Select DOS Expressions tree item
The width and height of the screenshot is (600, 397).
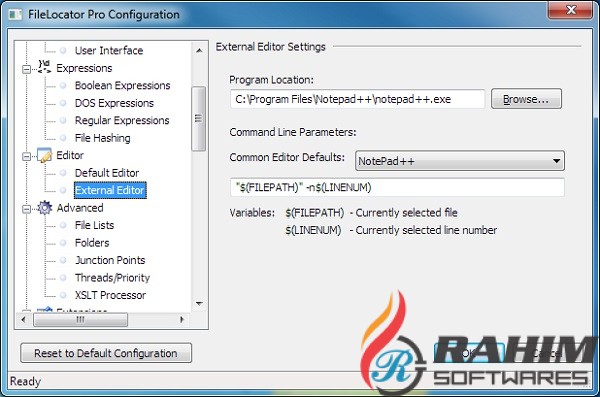tap(114, 103)
